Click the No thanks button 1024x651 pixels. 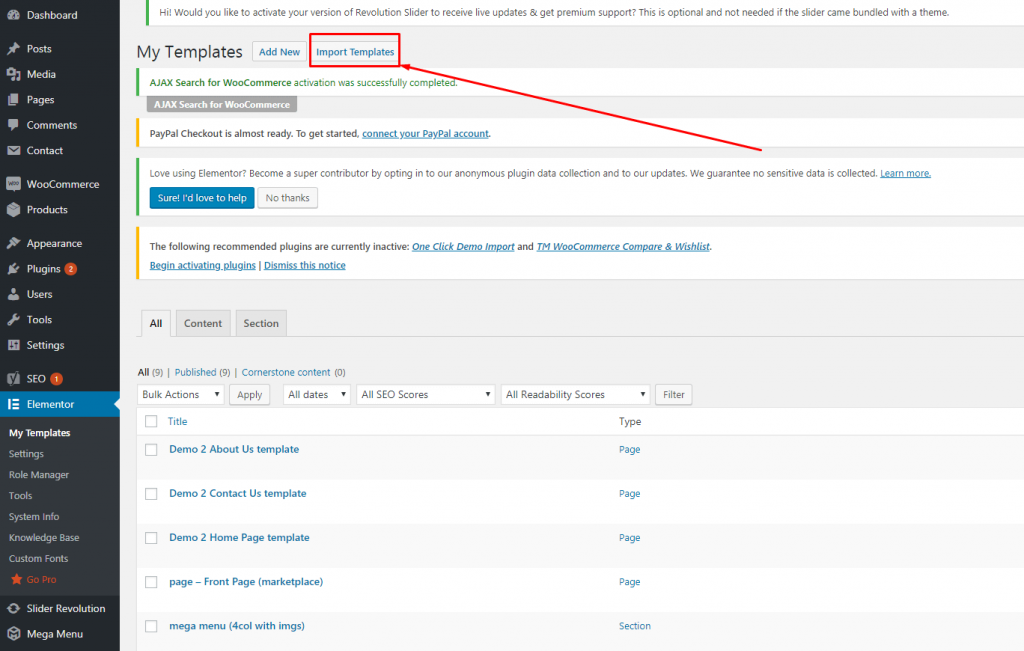pyautogui.click(x=287, y=198)
